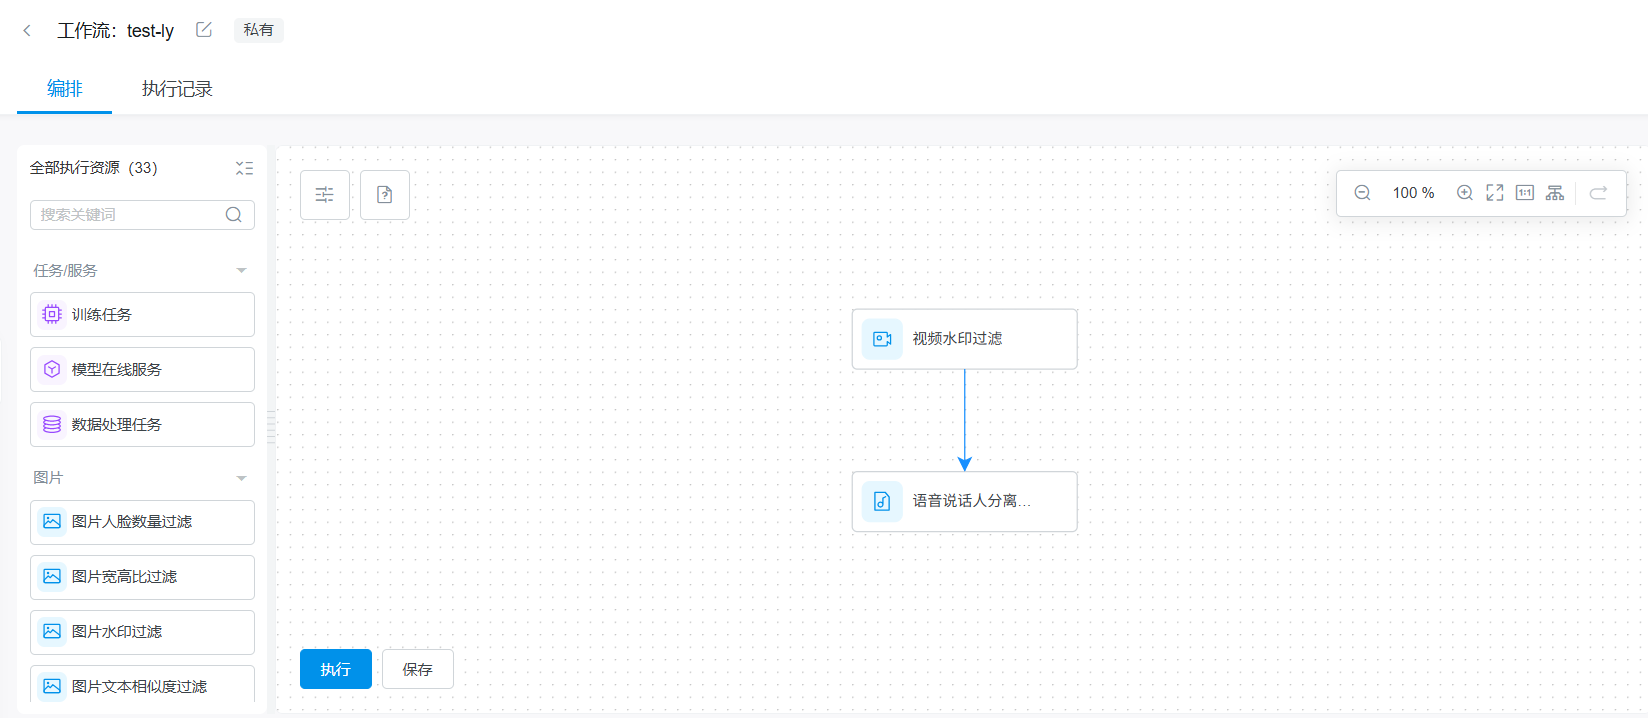Edit the workflow name test-ly
The width and height of the screenshot is (1648, 718).
coord(204,30)
